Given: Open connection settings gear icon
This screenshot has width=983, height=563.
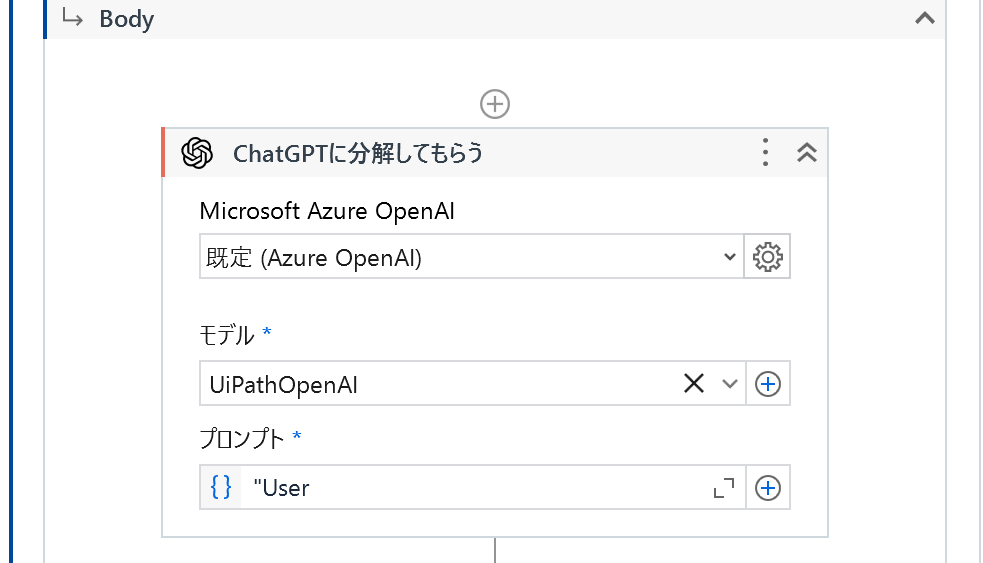Looking at the screenshot, I should point(767,258).
